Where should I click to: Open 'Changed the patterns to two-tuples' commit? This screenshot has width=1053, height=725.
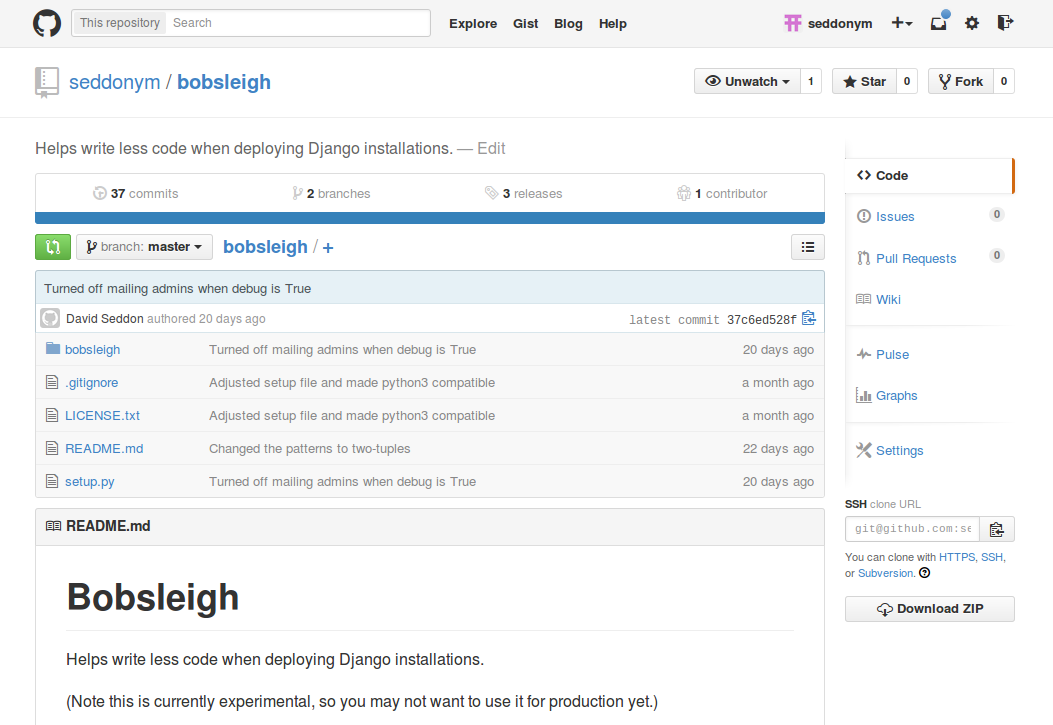click(x=310, y=448)
